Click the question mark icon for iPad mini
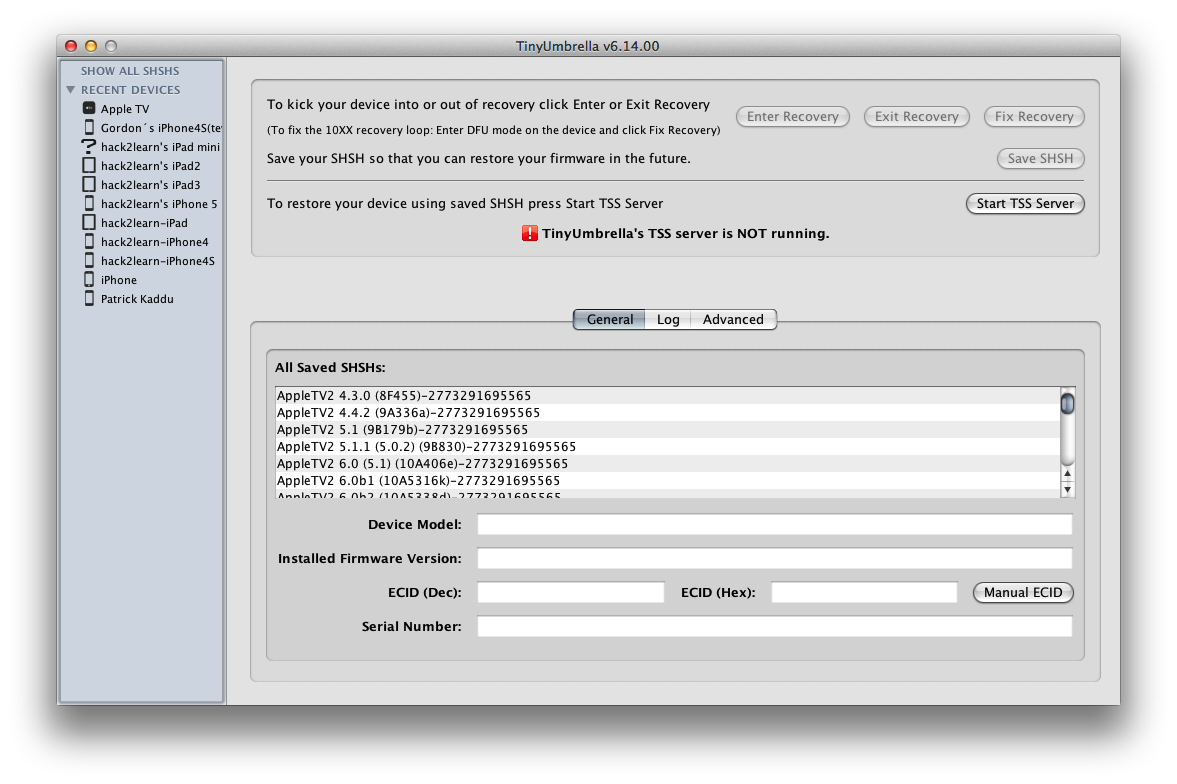The height and width of the screenshot is (784, 1177). tap(89, 147)
